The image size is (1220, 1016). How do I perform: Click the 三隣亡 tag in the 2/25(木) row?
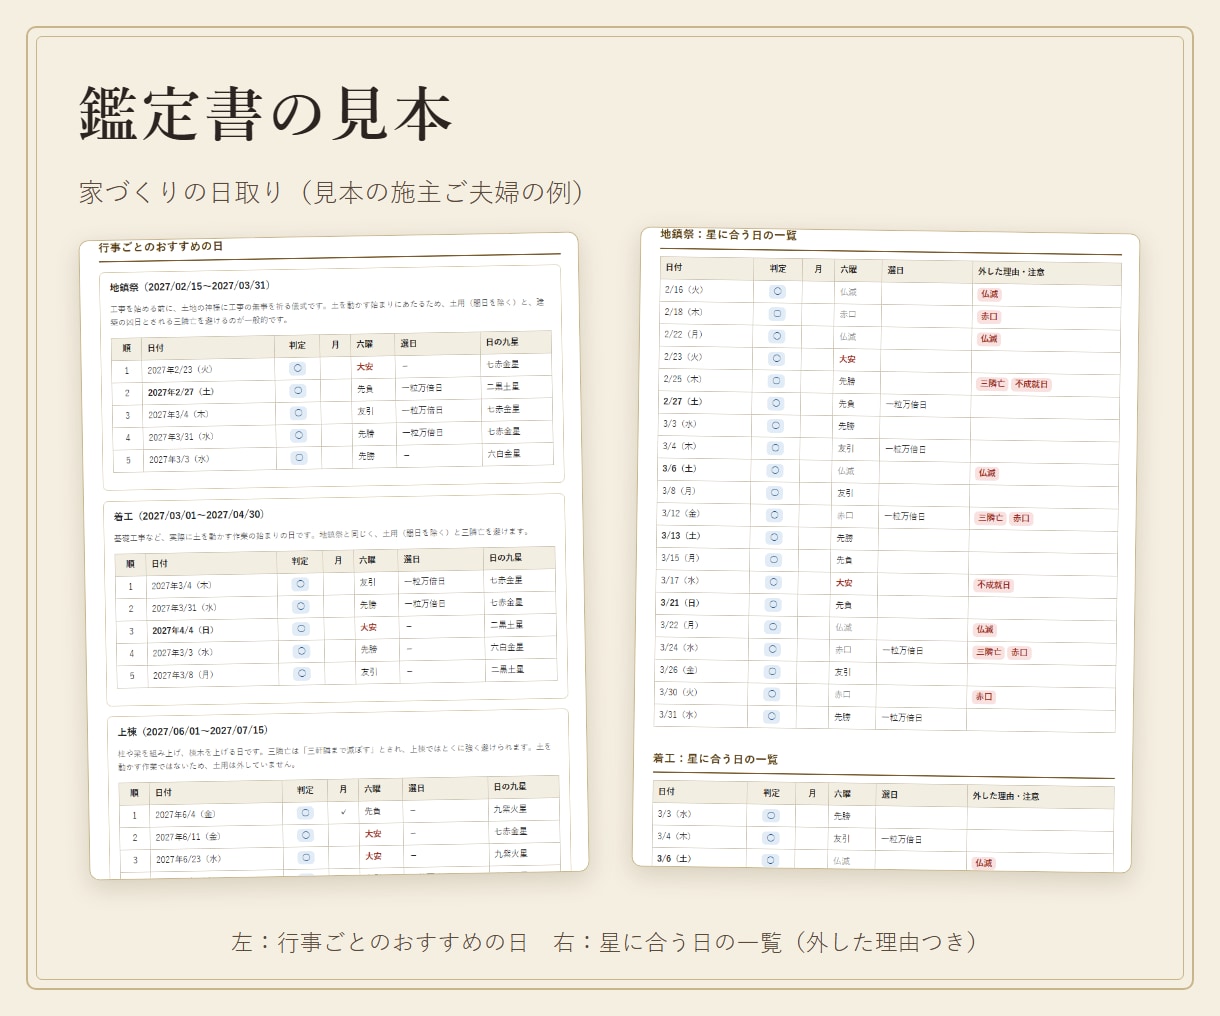pos(992,383)
